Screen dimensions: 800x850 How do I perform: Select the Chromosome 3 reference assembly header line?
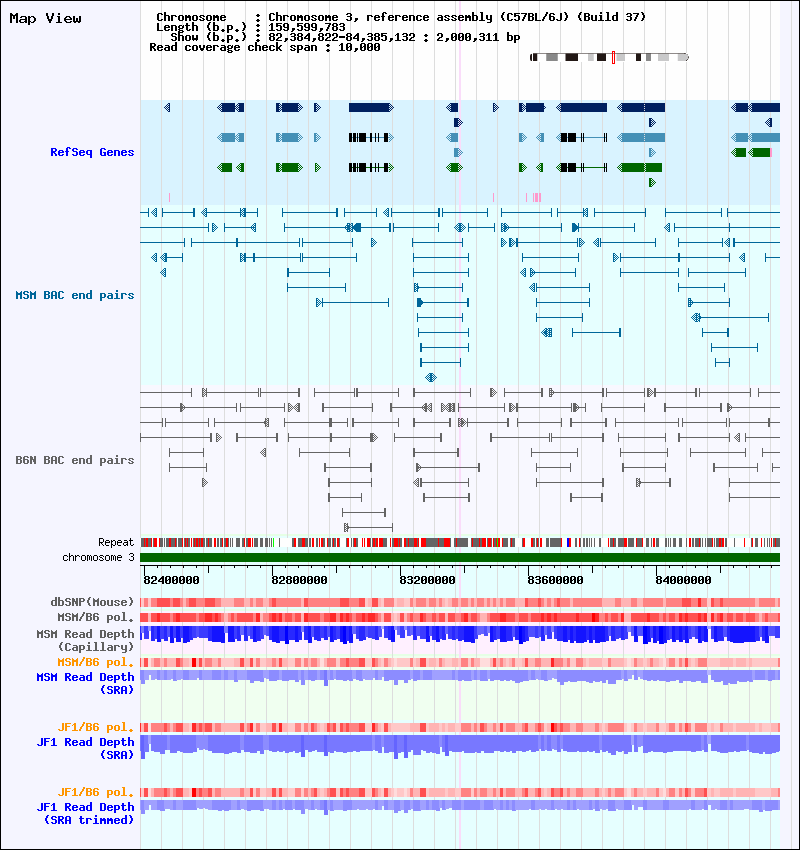(401, 17)
